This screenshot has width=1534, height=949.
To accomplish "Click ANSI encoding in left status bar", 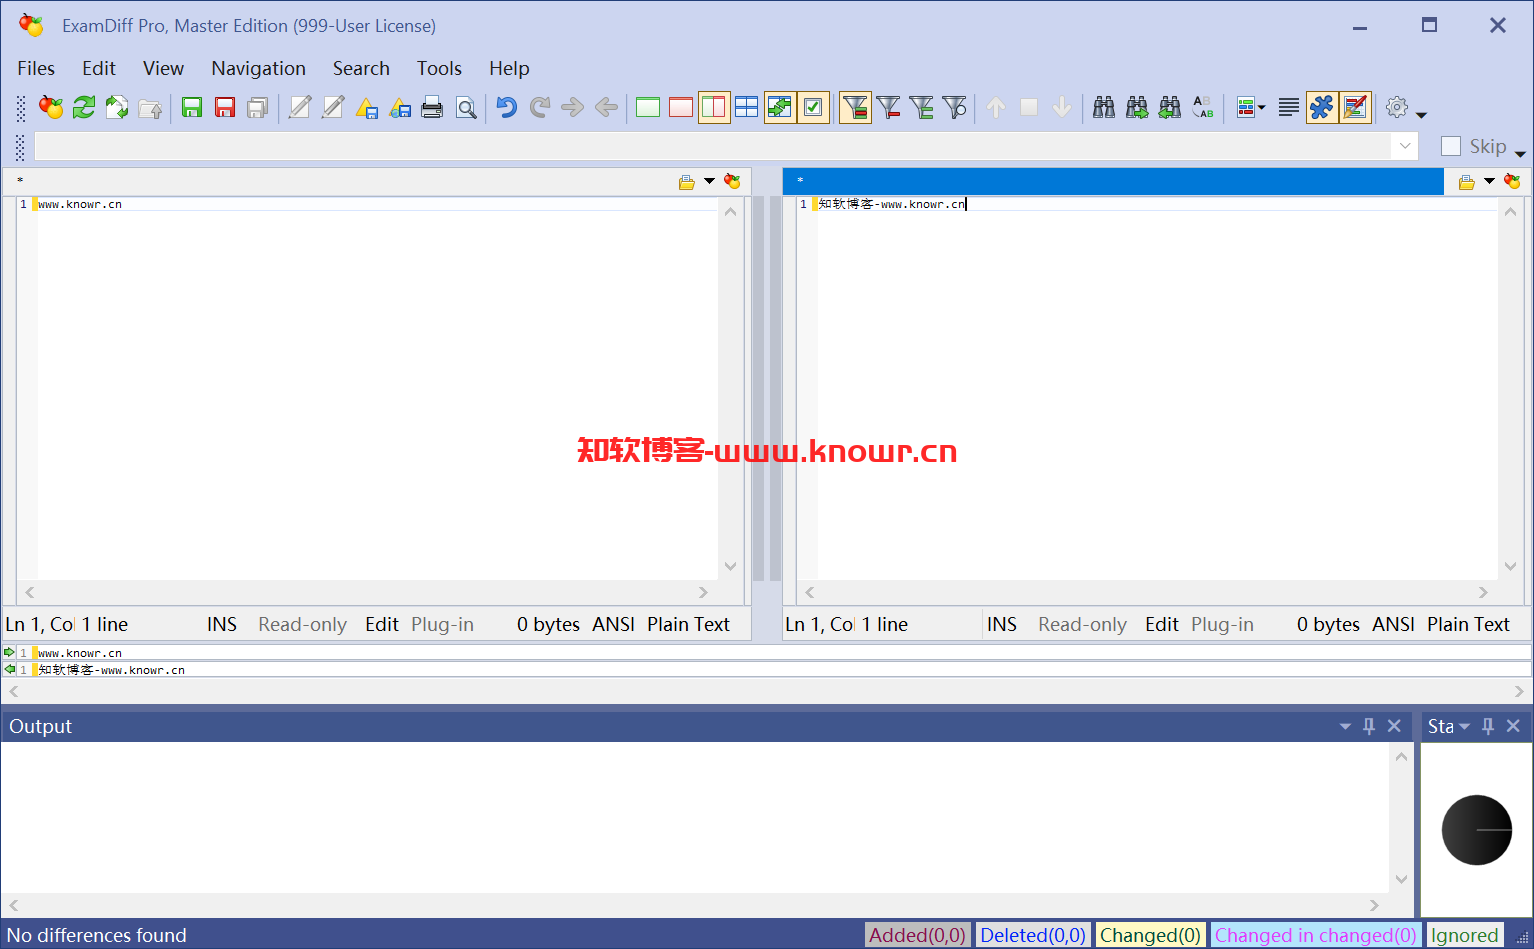I will pos(613,624).
